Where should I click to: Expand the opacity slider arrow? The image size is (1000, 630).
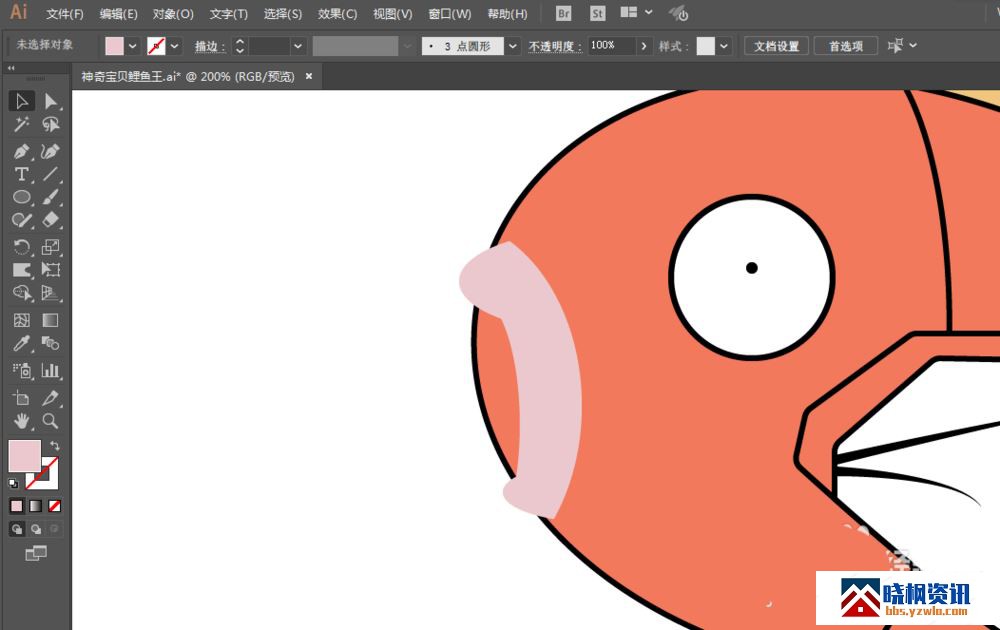pyautogui.click(x=643, y=46)
